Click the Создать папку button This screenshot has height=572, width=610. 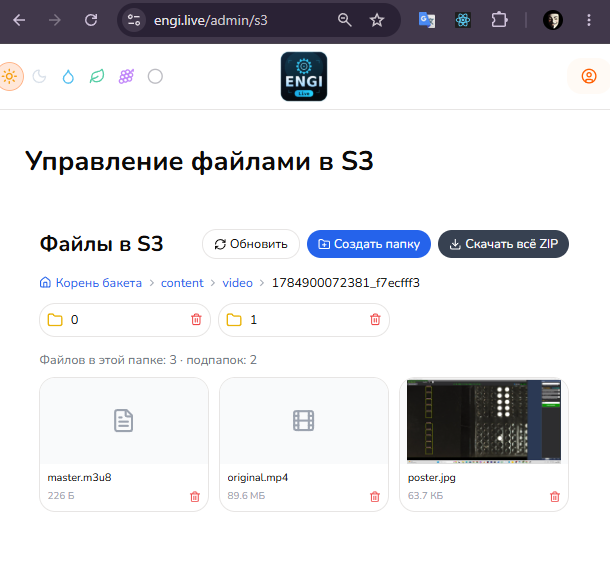[x=369, y=244]
